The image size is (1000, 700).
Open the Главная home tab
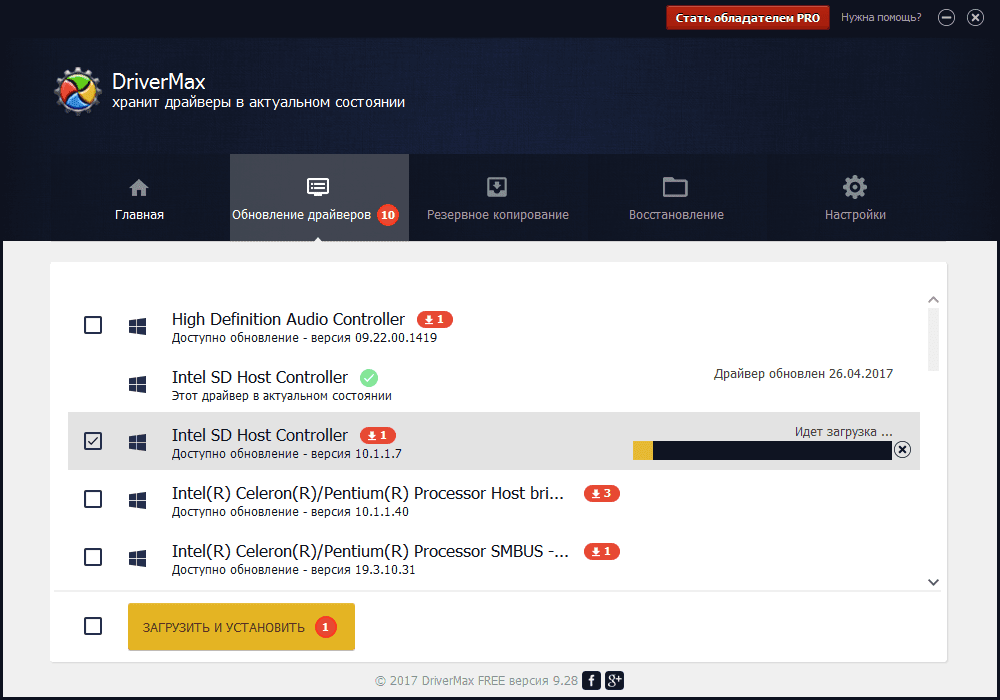(x=139, y=198)
